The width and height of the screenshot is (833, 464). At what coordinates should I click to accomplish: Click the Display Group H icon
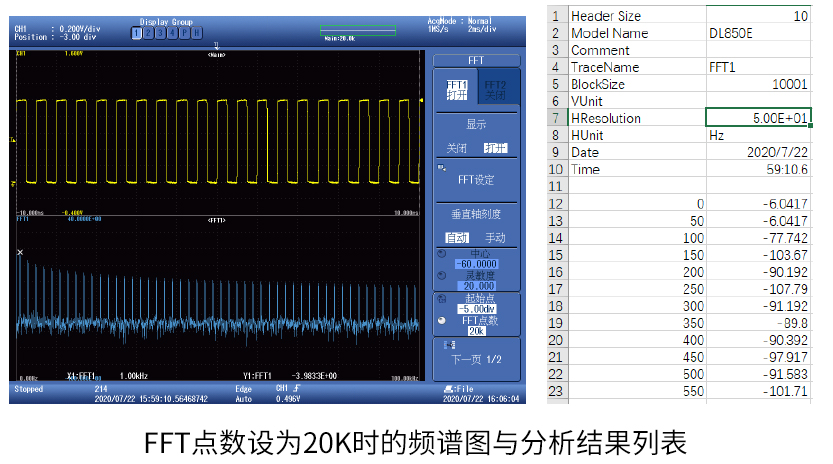pyautogui.click(x=195, y=33)
